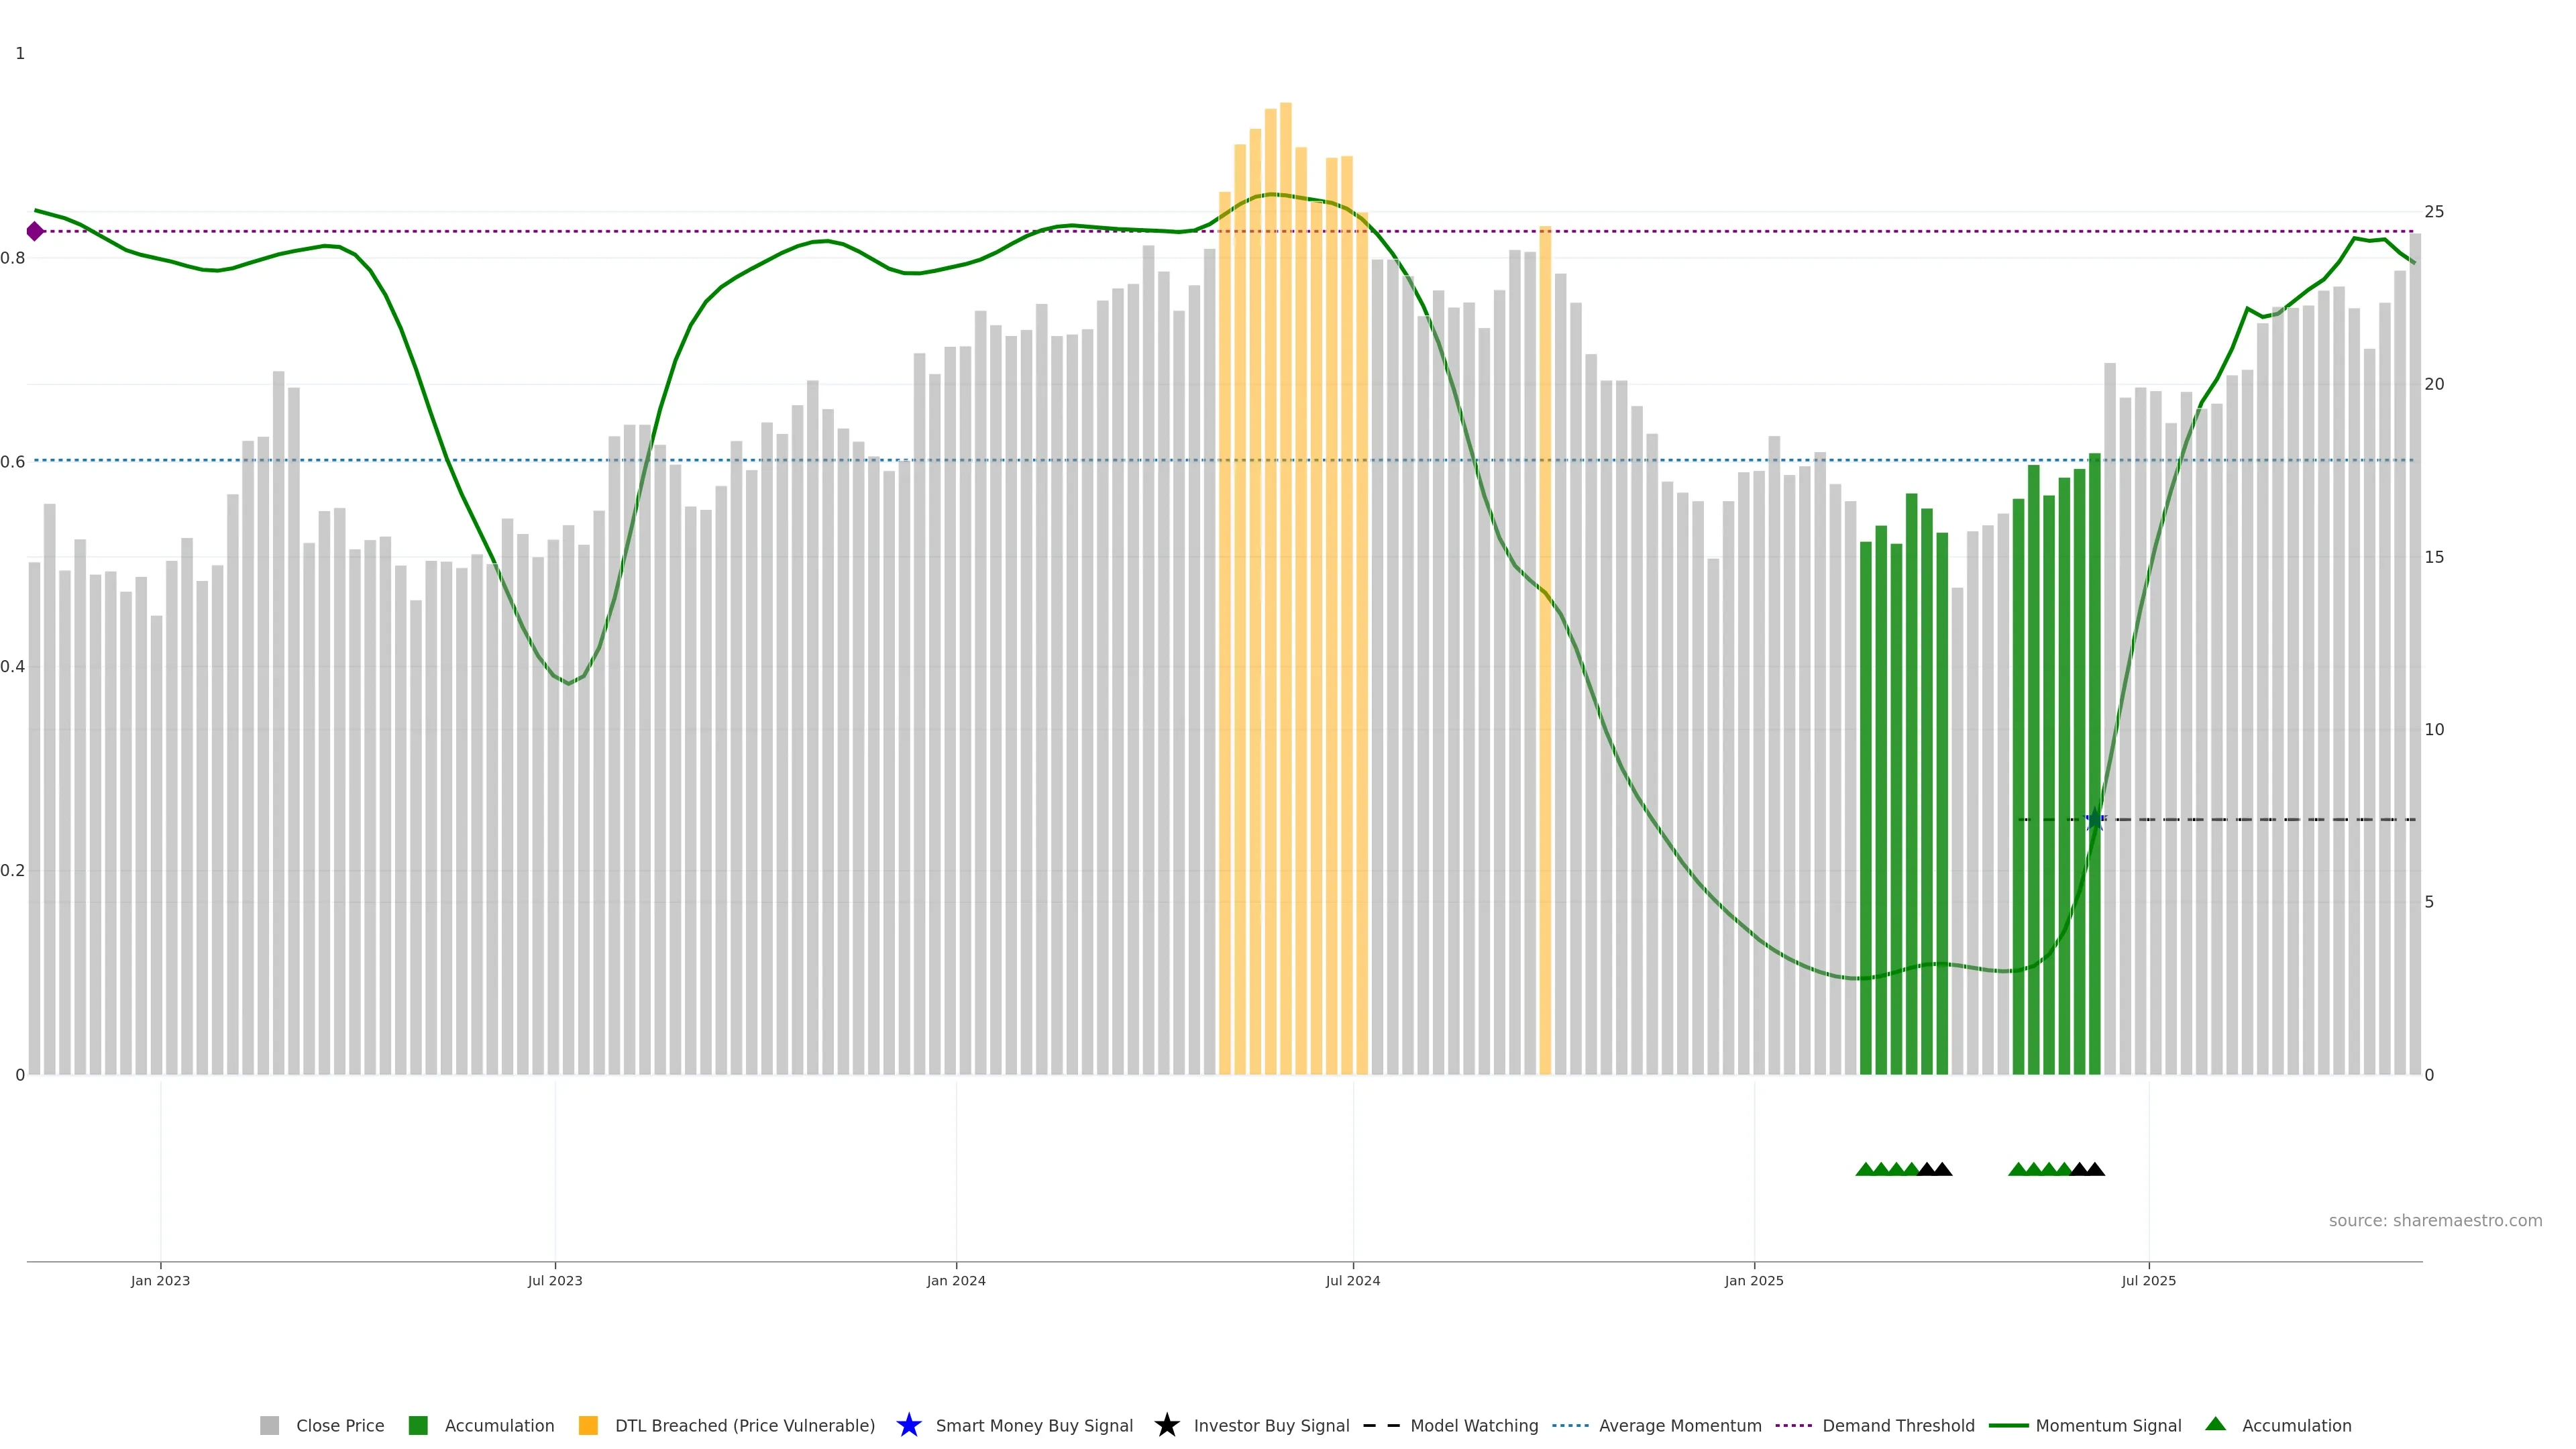Click the blue star marker on the chart

pos(2094,820)
